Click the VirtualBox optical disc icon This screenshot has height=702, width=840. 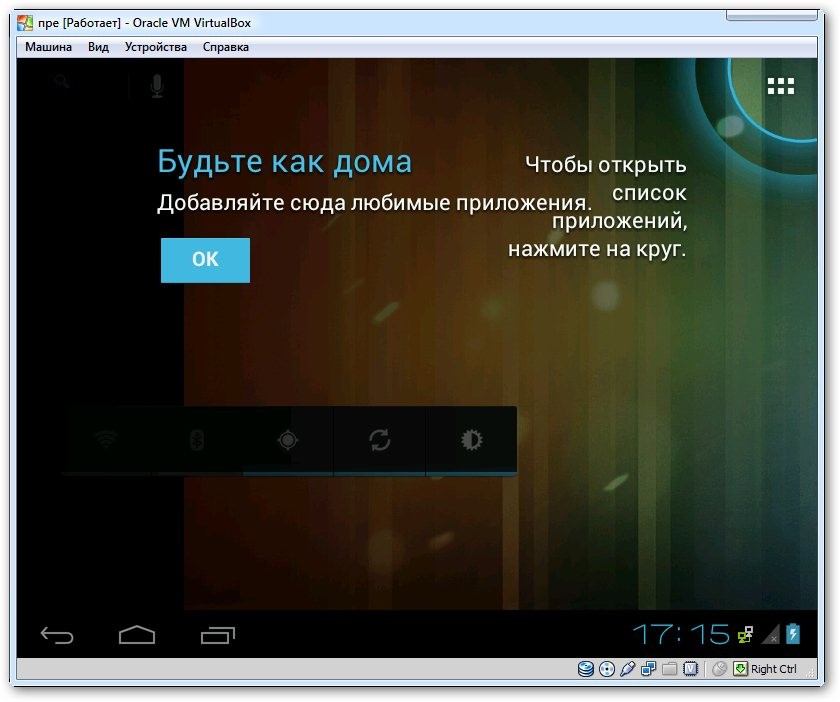coord(606,669)
